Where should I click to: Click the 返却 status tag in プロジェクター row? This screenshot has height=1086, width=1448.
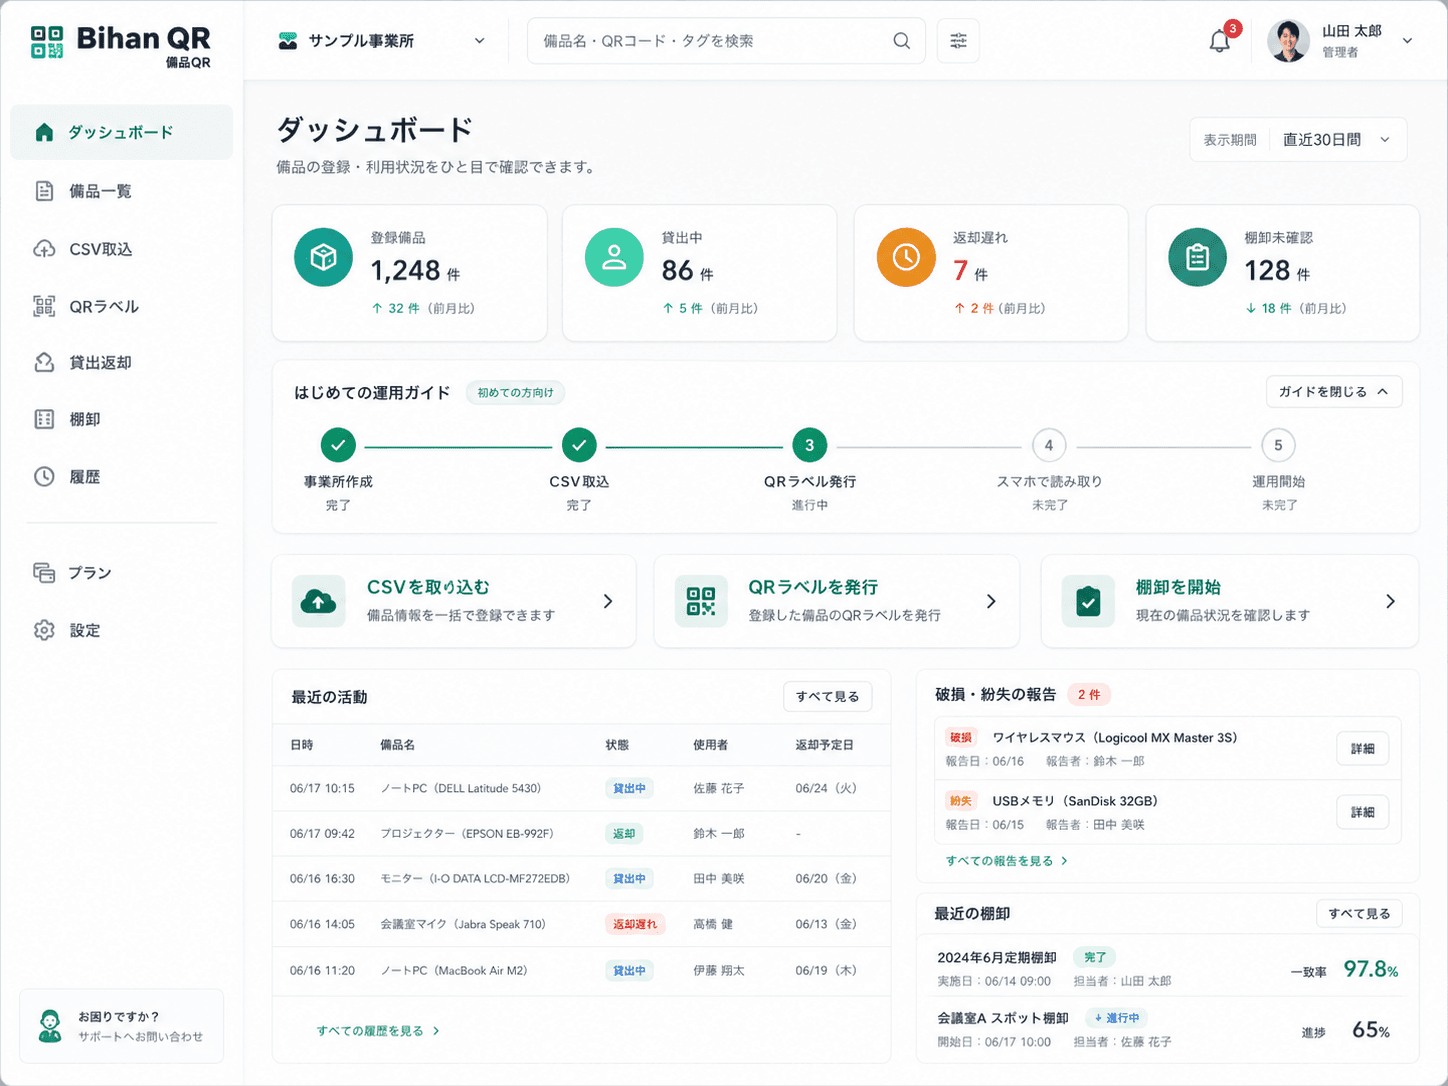coord(624,834)
